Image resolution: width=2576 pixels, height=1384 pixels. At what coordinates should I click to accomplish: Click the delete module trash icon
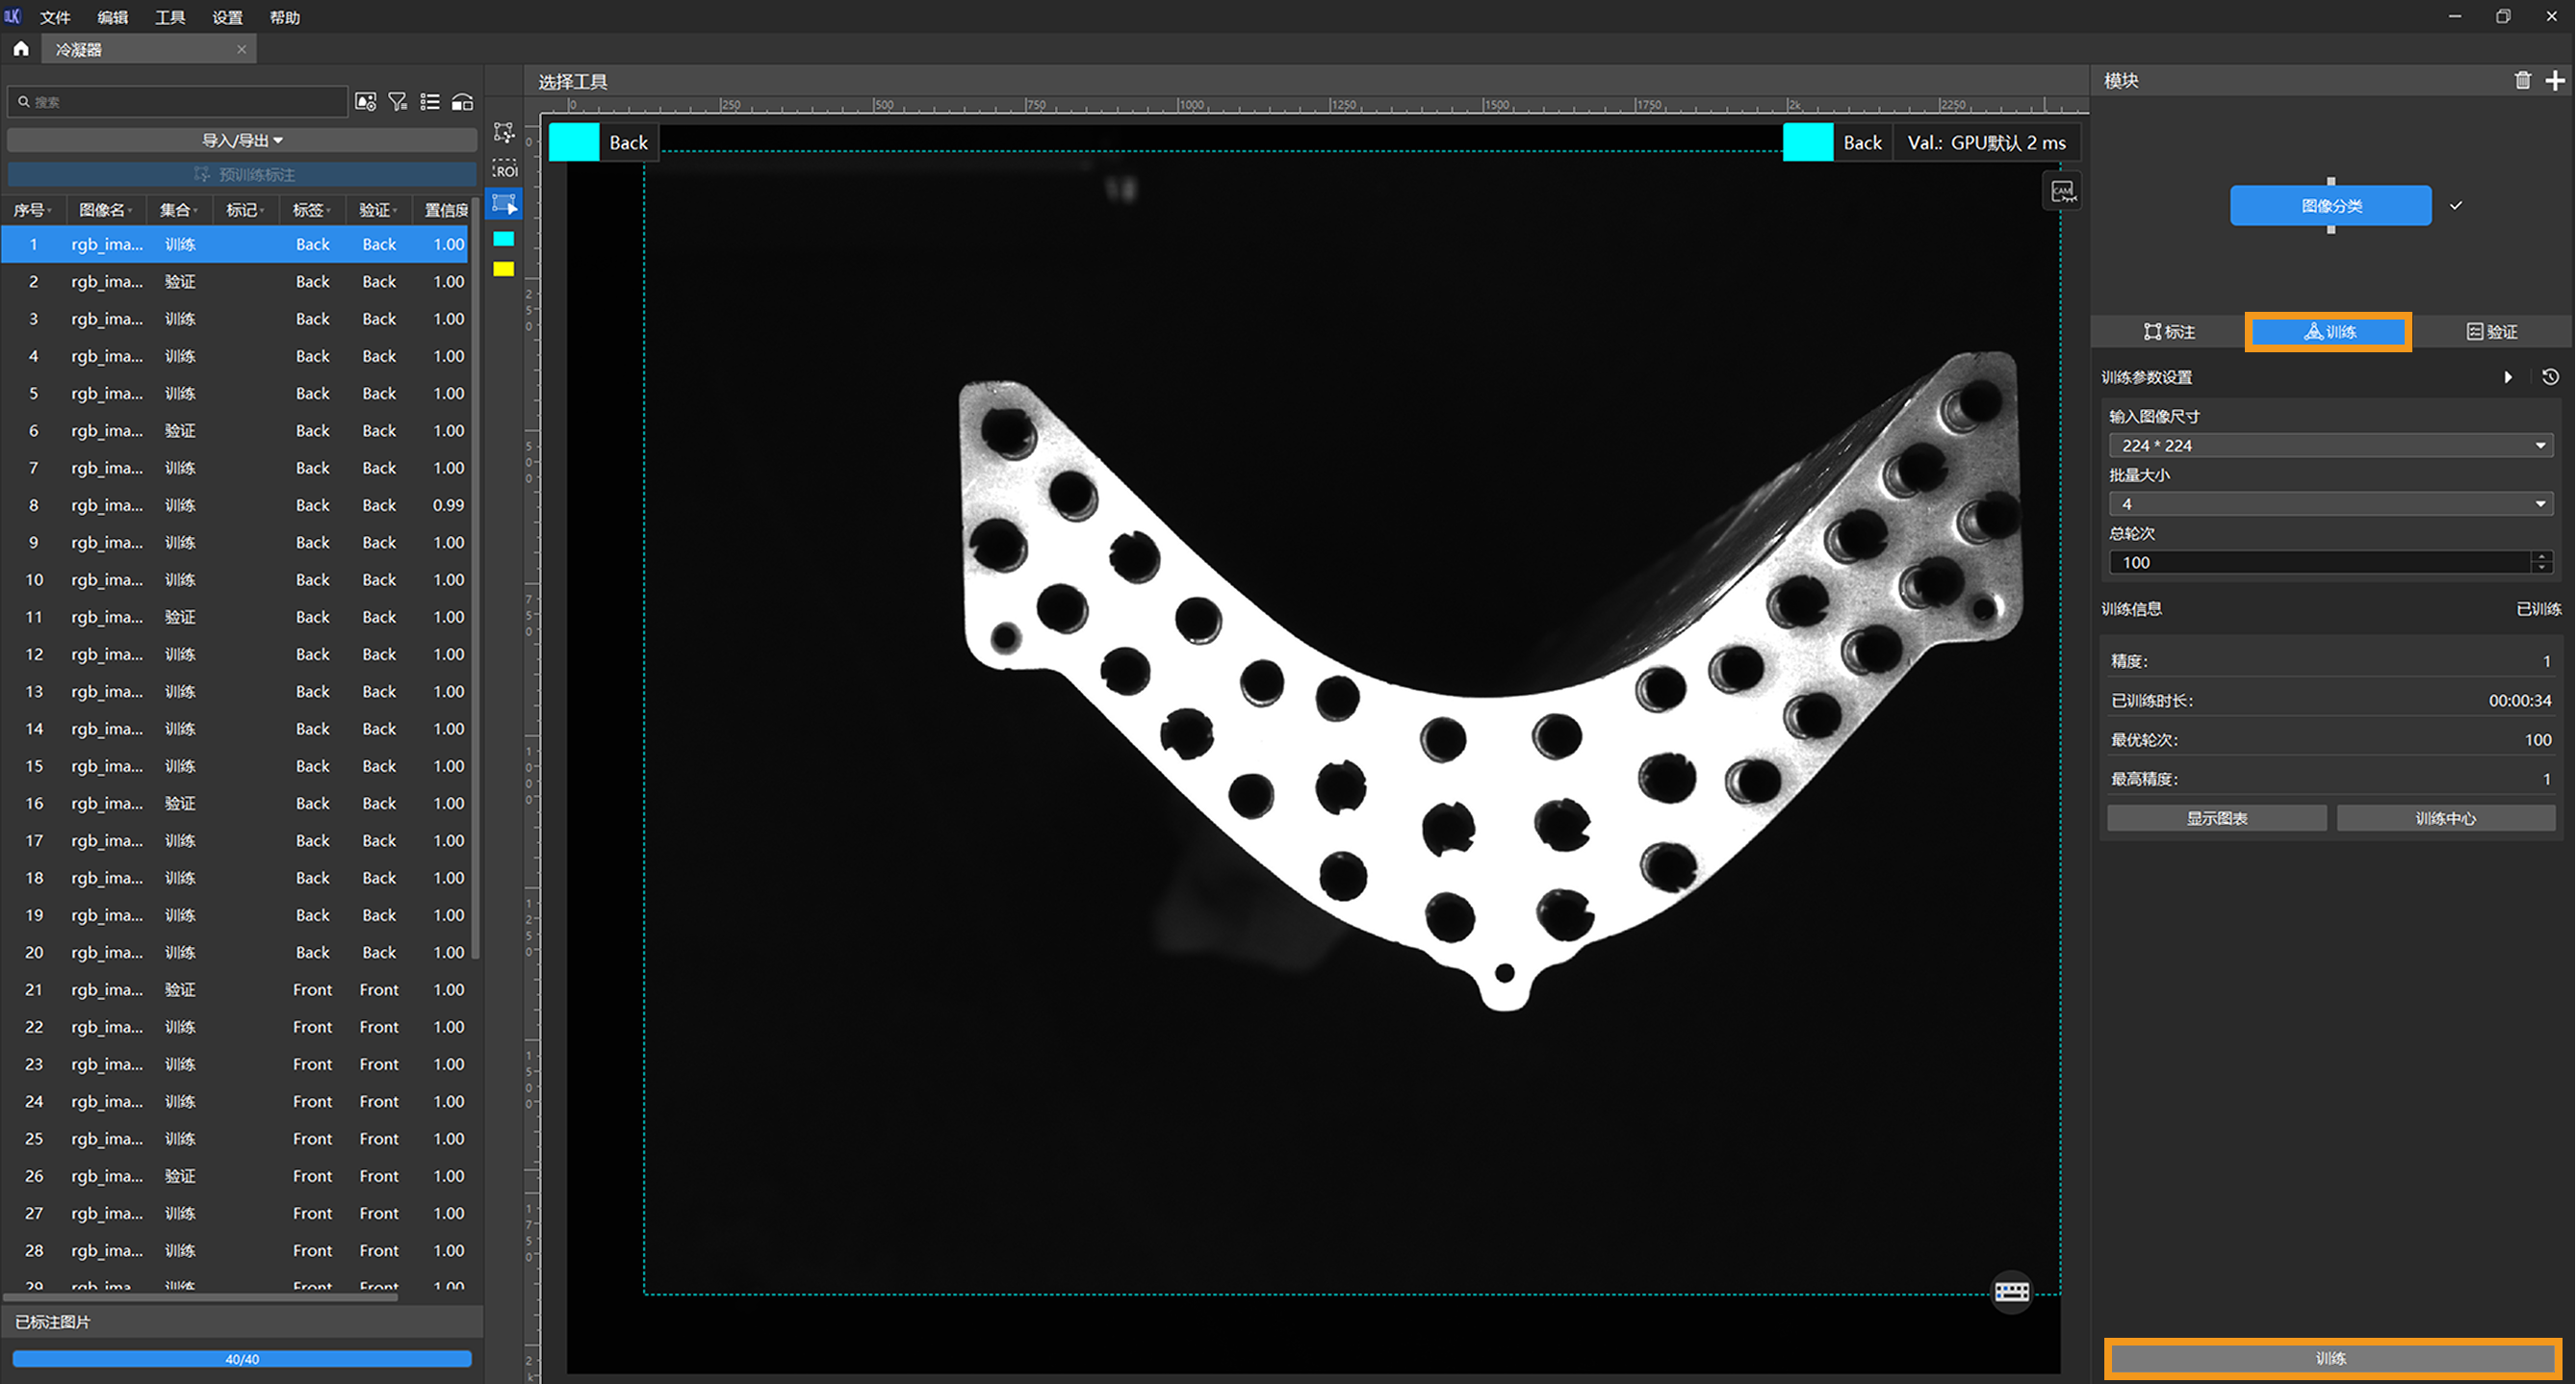(x=2522, y=81)
